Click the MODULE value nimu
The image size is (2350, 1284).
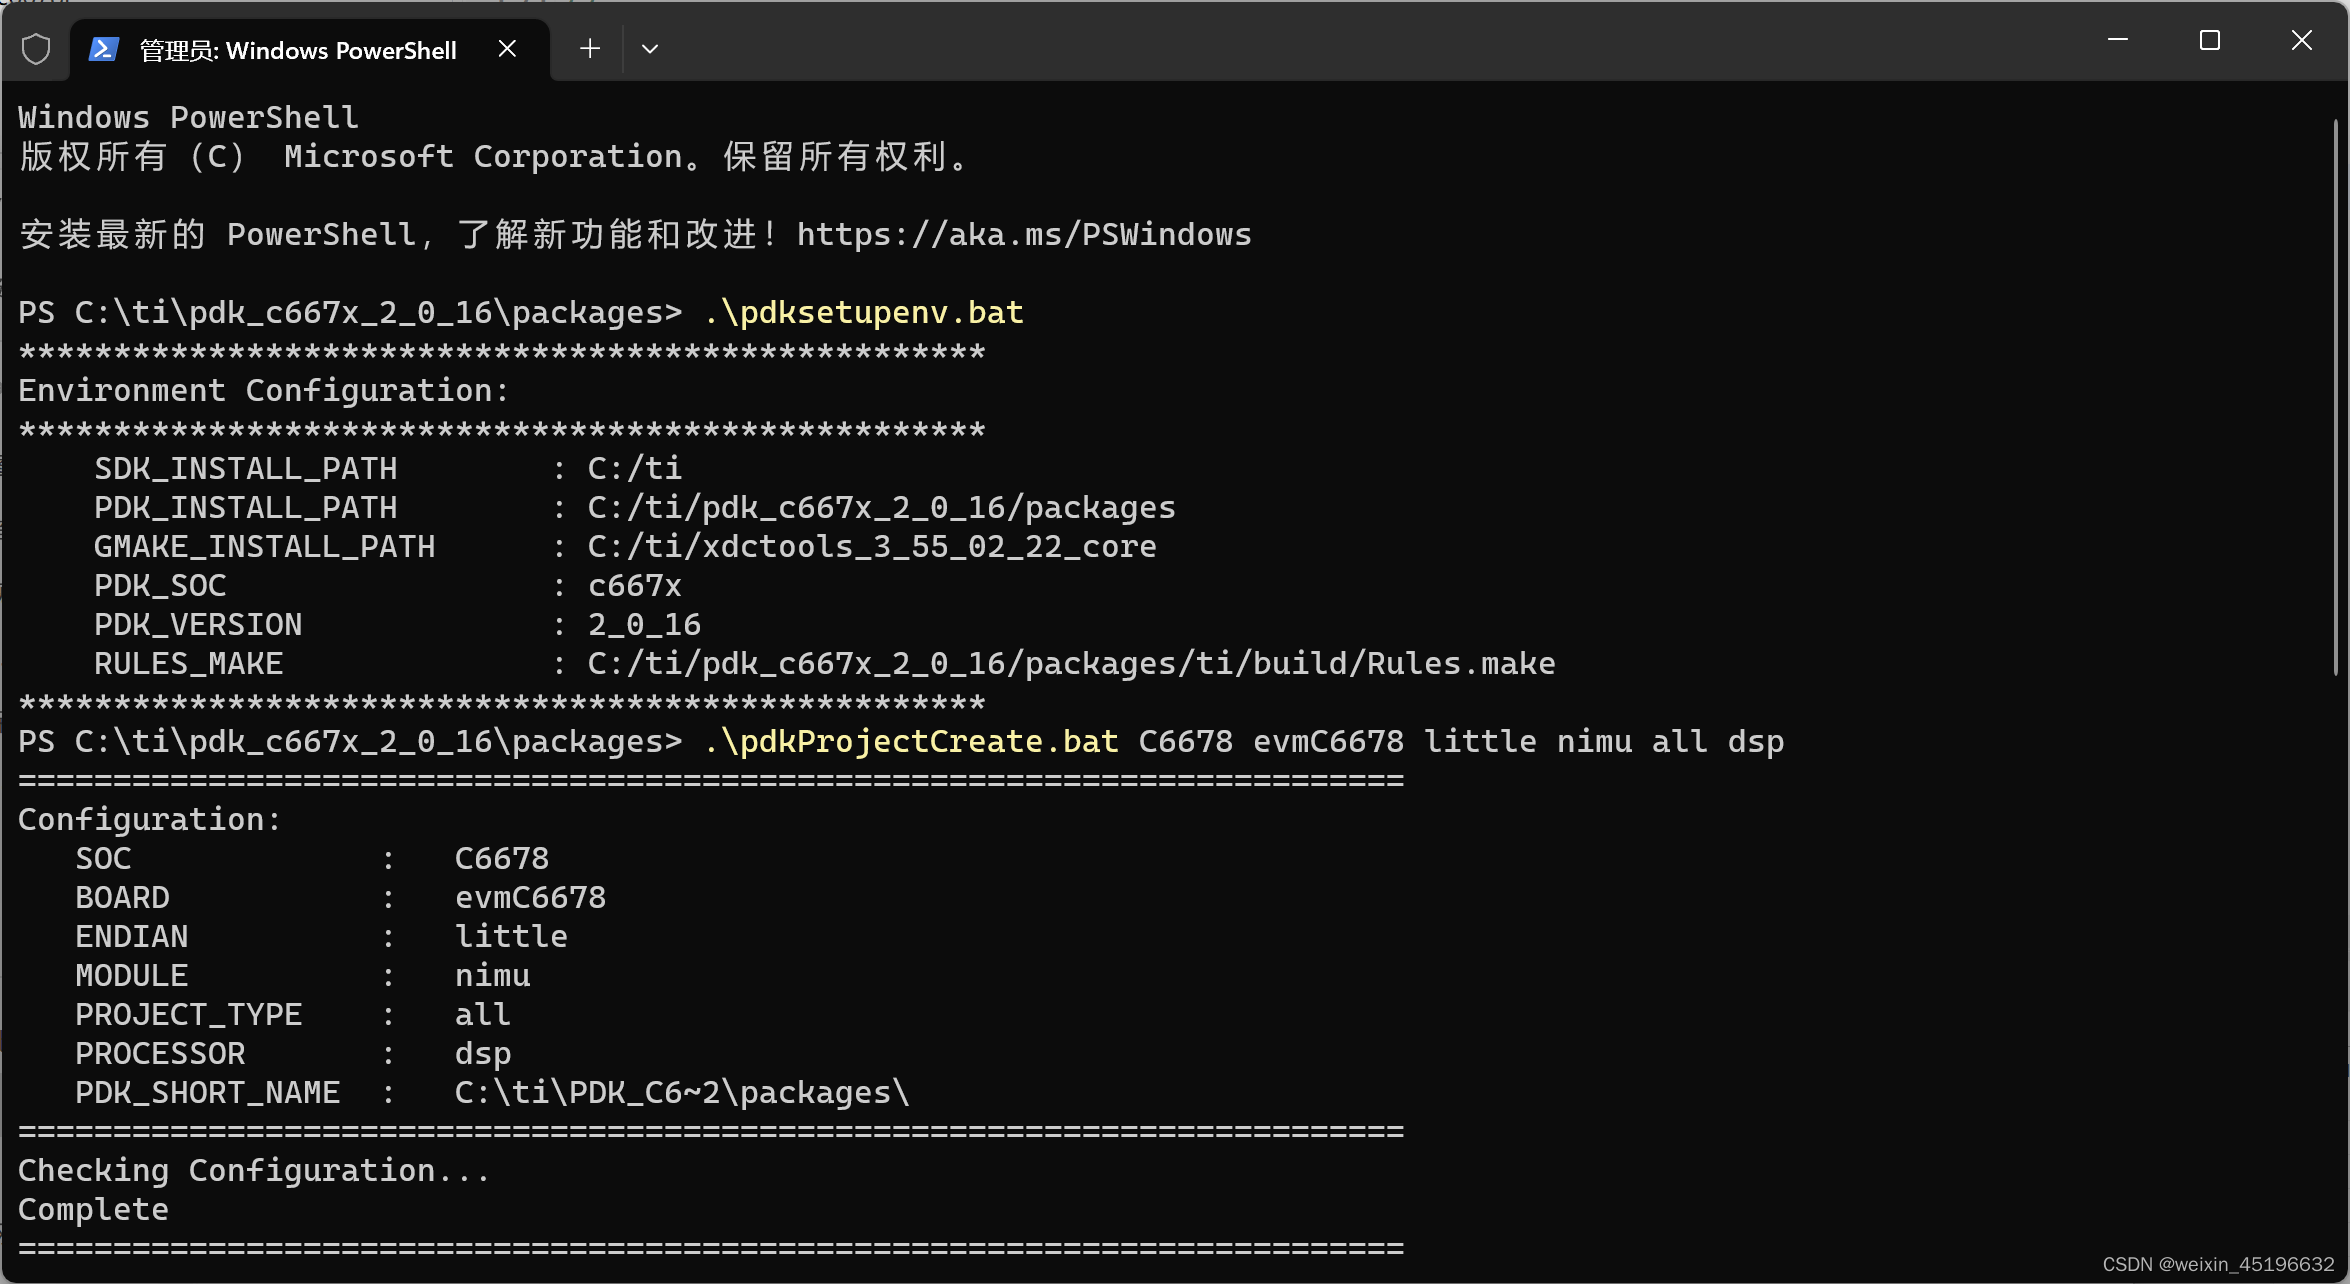tap(492, 976)
